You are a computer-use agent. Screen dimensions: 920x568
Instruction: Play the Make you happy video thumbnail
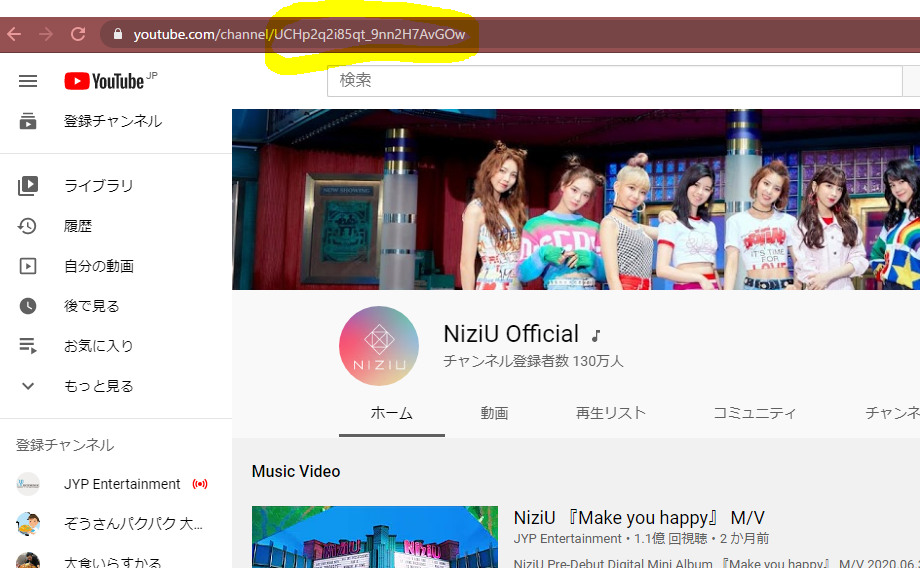point(375,537)
